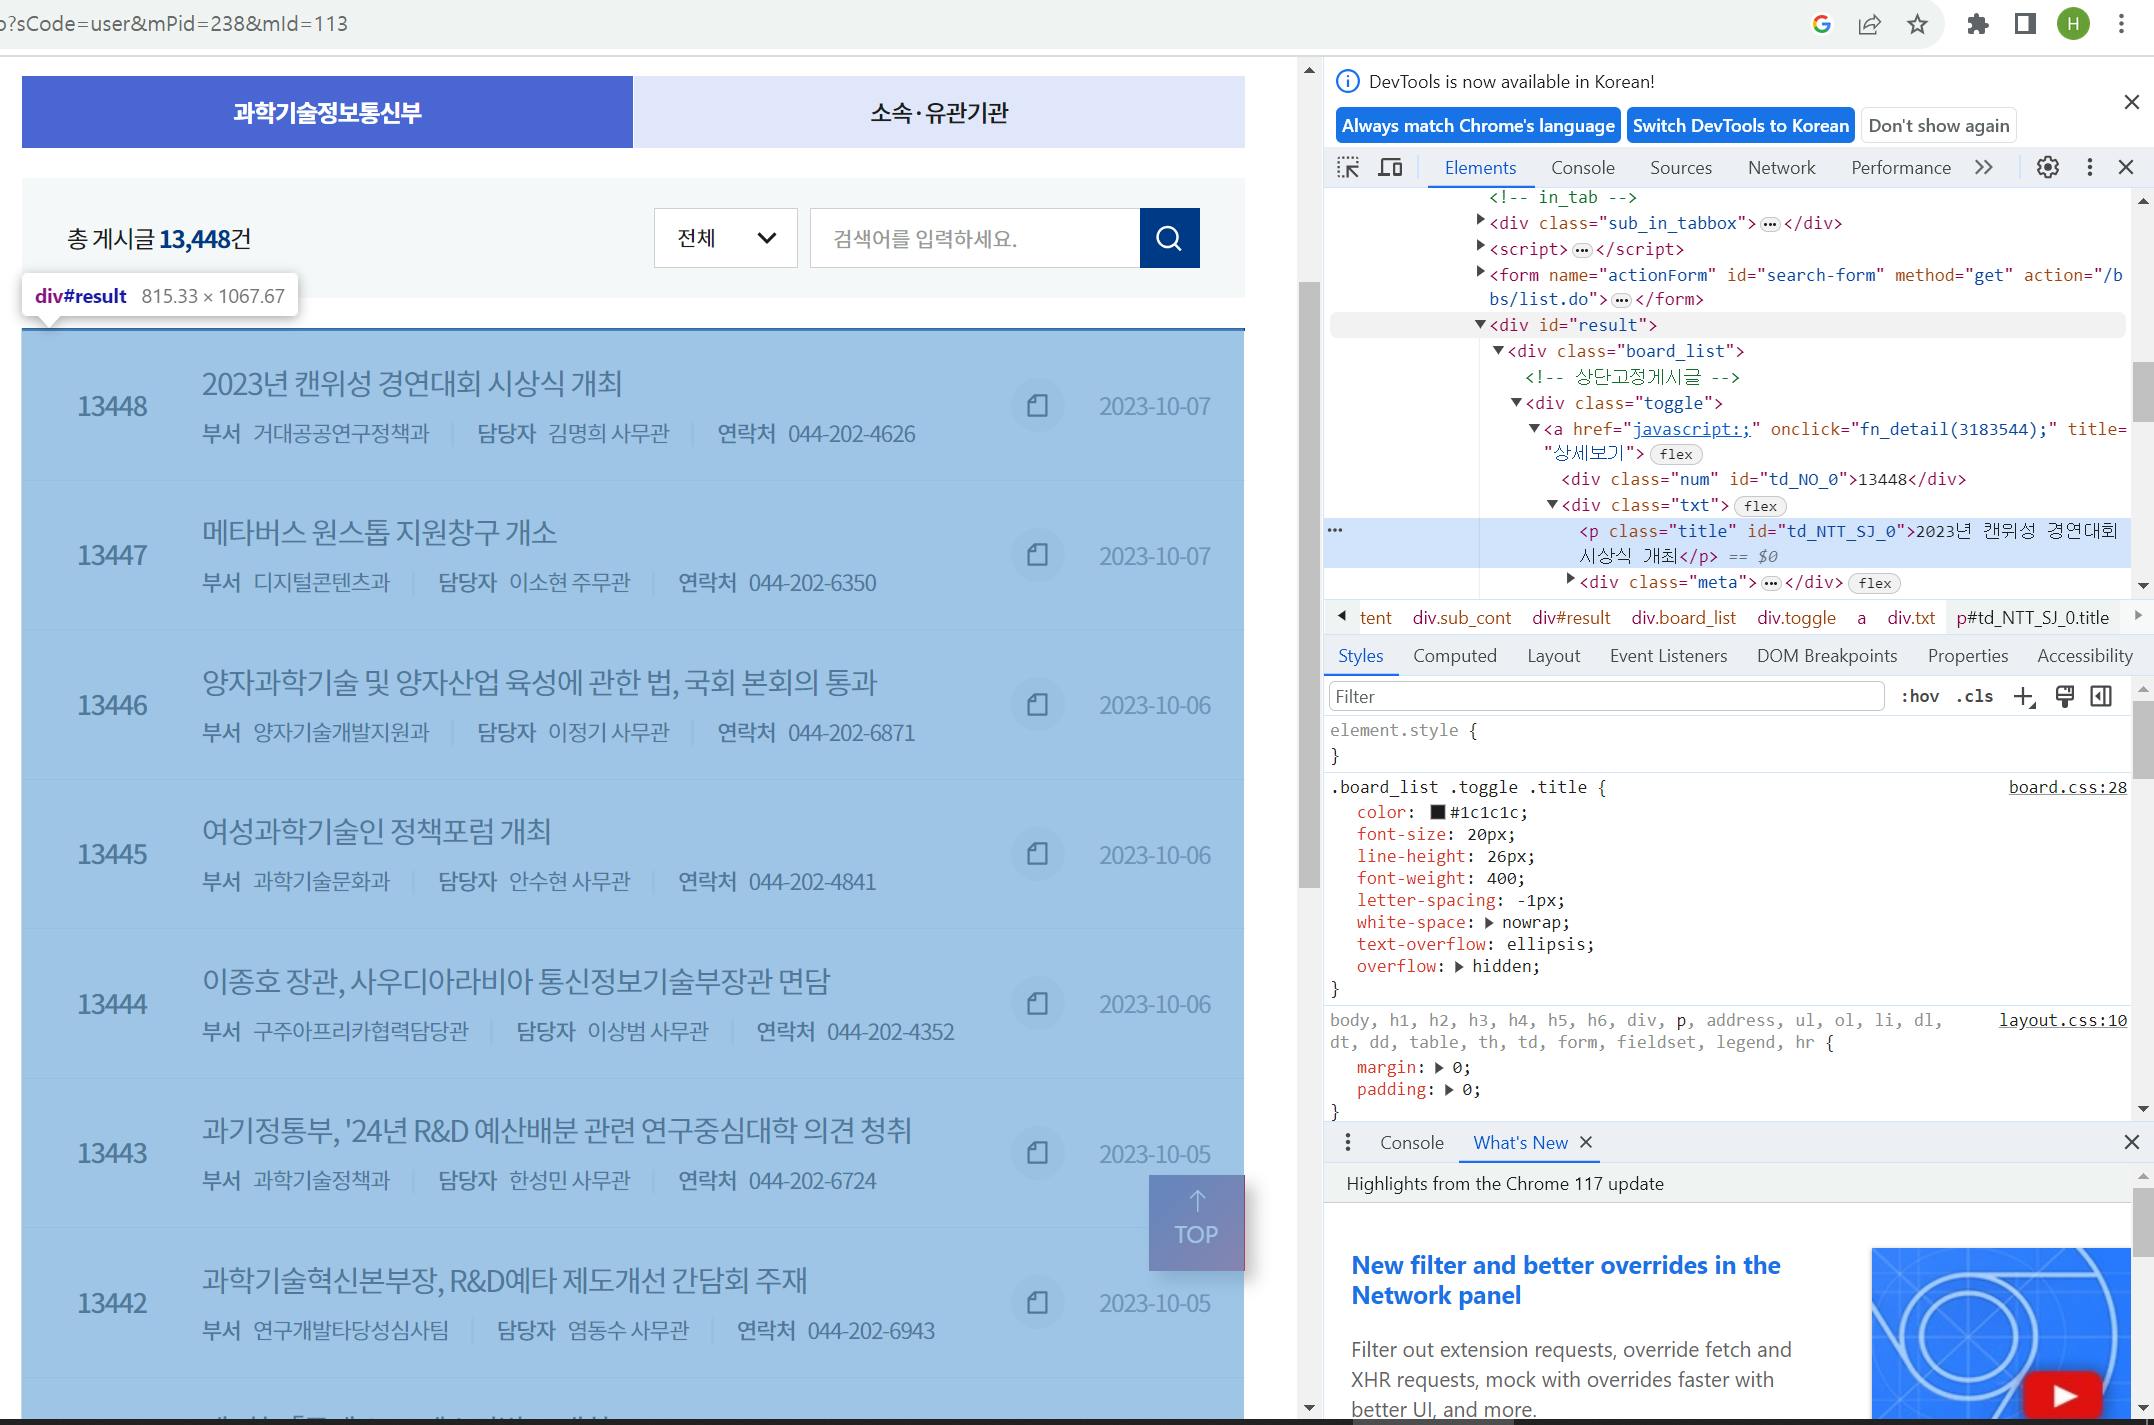Toggle the .cls element classes button
Image resolution: width=2154 pixels, height=1425 pixels.
tap(1974, 697)
